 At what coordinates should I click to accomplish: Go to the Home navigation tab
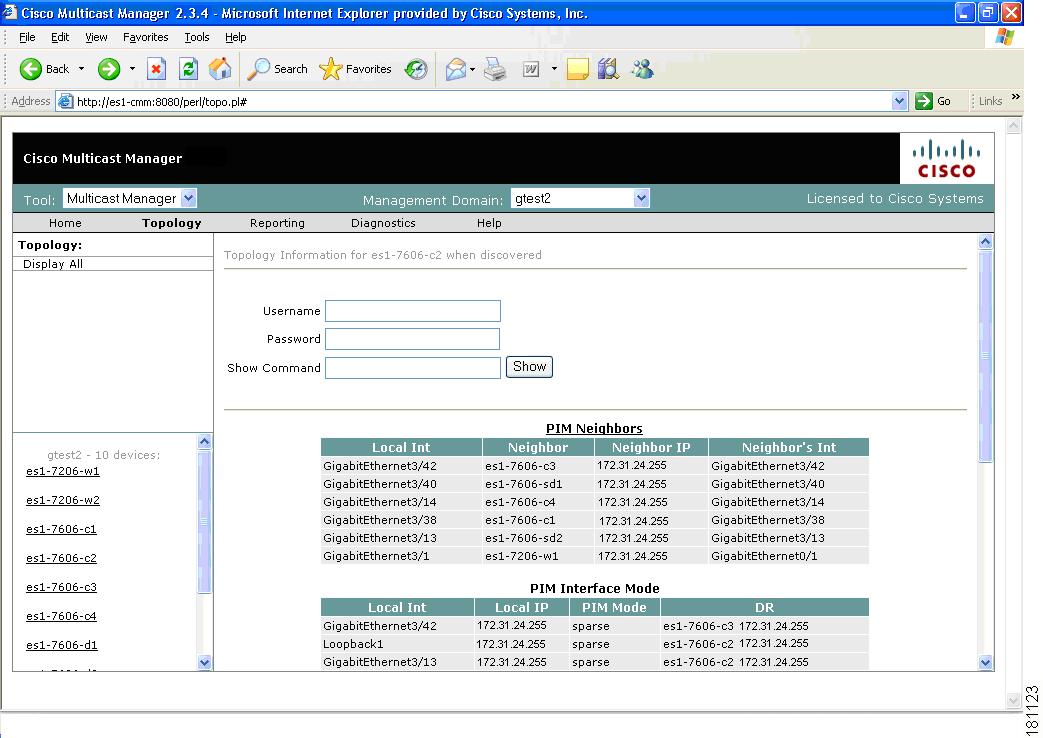point(65,223)
